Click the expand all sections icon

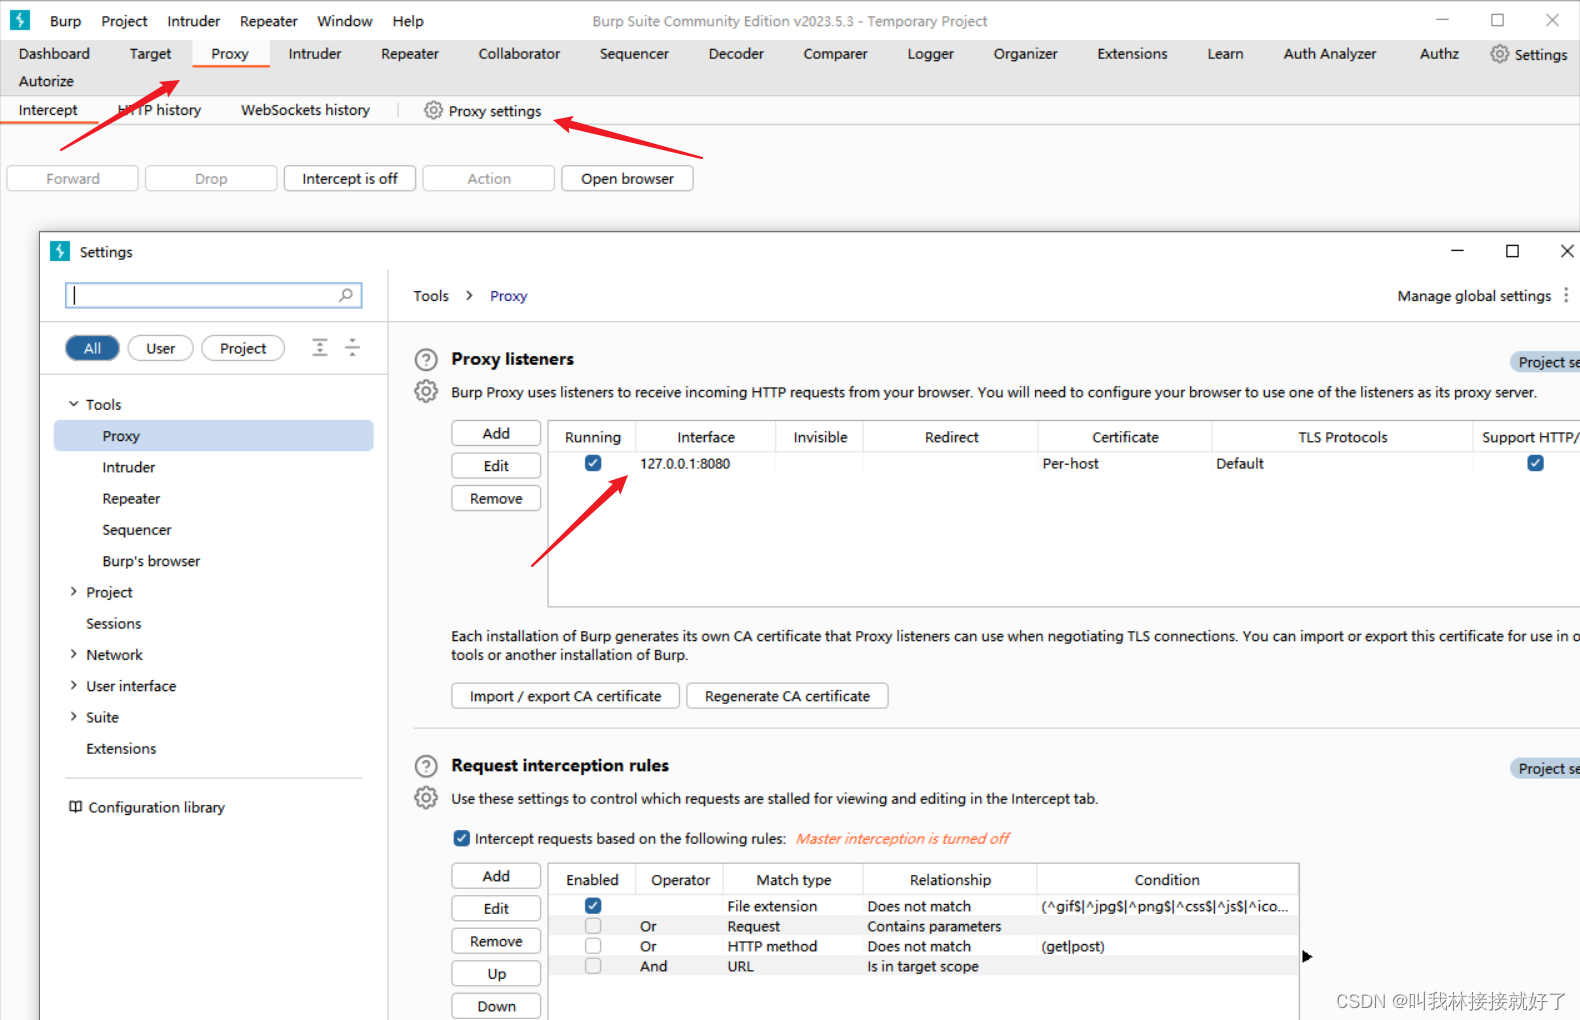[320, 347]
